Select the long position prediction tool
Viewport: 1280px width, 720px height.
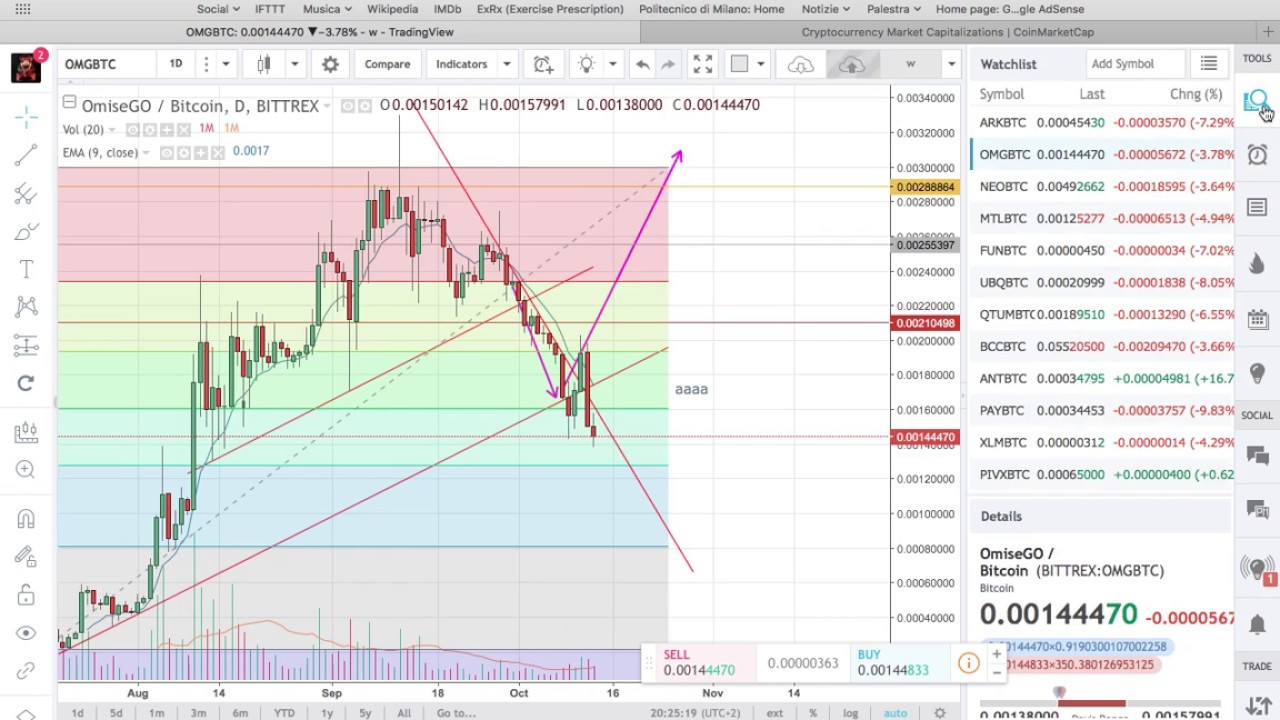26,346
